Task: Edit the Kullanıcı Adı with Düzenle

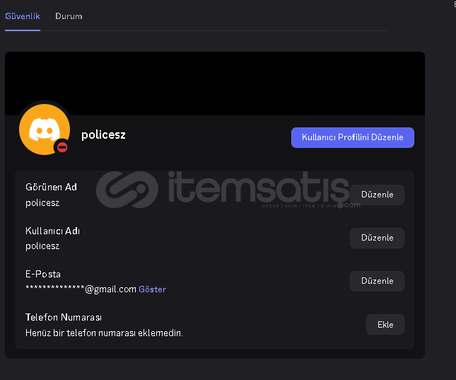Action: (x=377, y=238)
